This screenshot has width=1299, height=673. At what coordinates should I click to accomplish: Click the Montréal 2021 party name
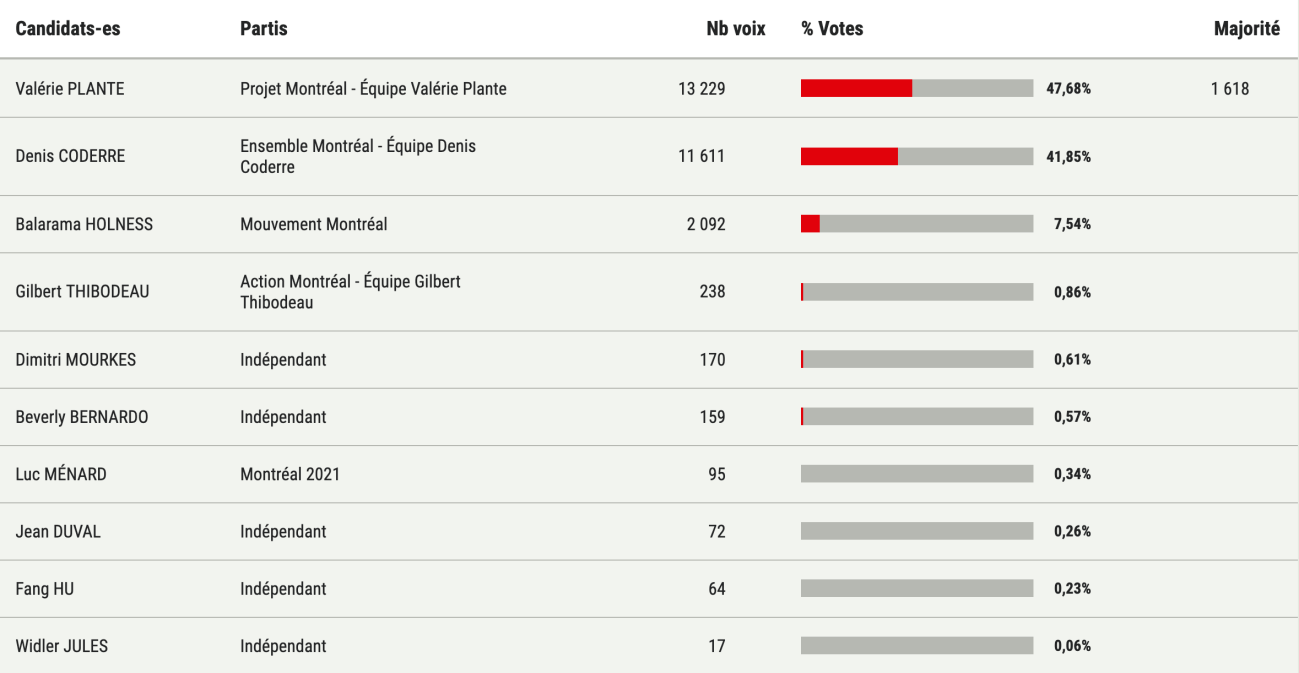pos(290,474)
